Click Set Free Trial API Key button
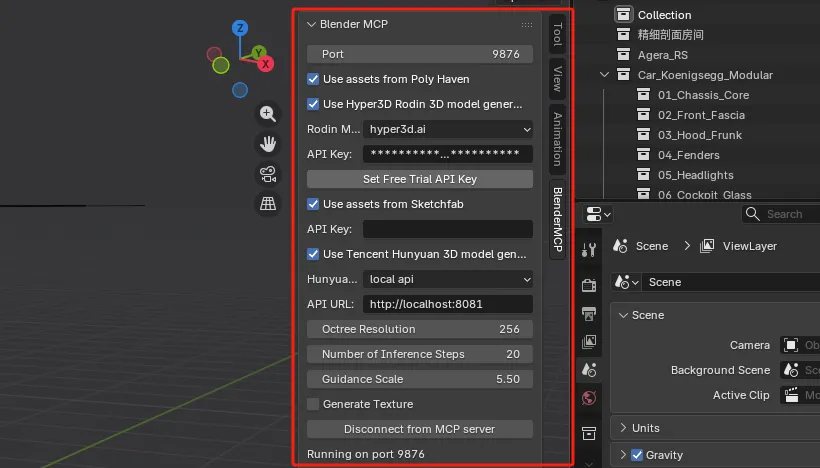The height and width of the screenshot is (468, 820). (x=420, y=179)
